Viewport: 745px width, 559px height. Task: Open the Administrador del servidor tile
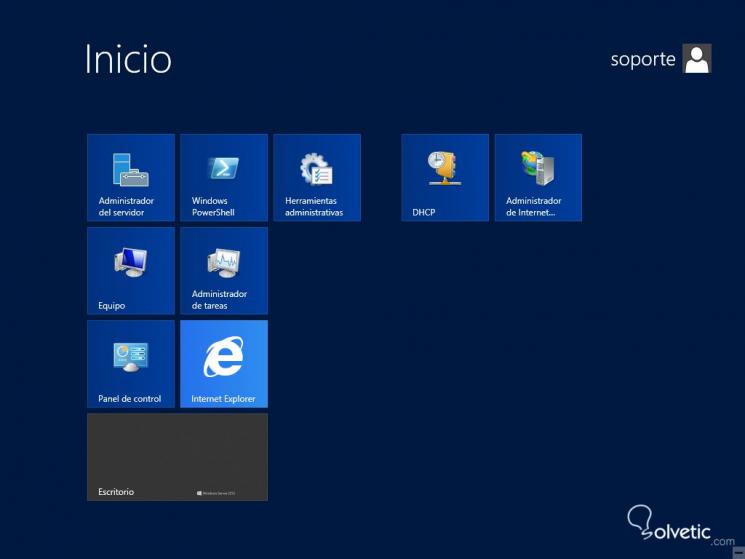tap(131, 177)
